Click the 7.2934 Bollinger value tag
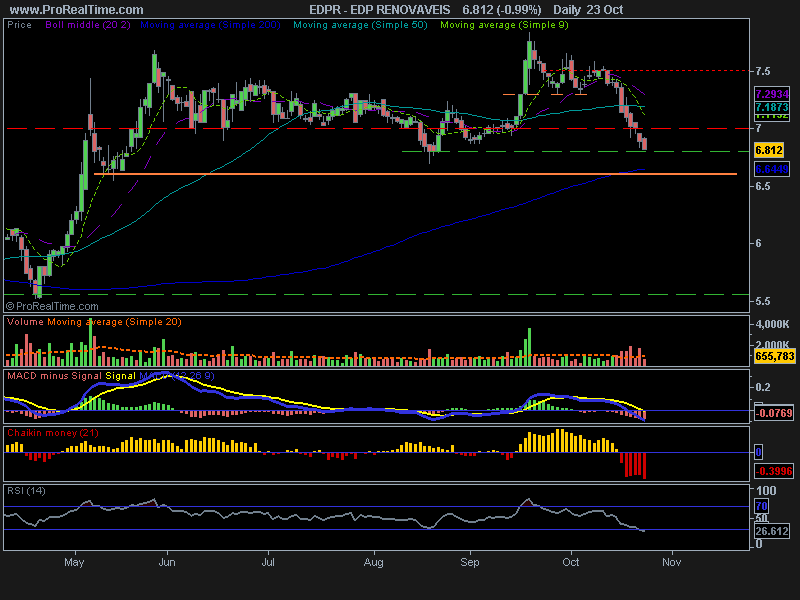This screenshot has width=800, height=600. click(772, 94)
